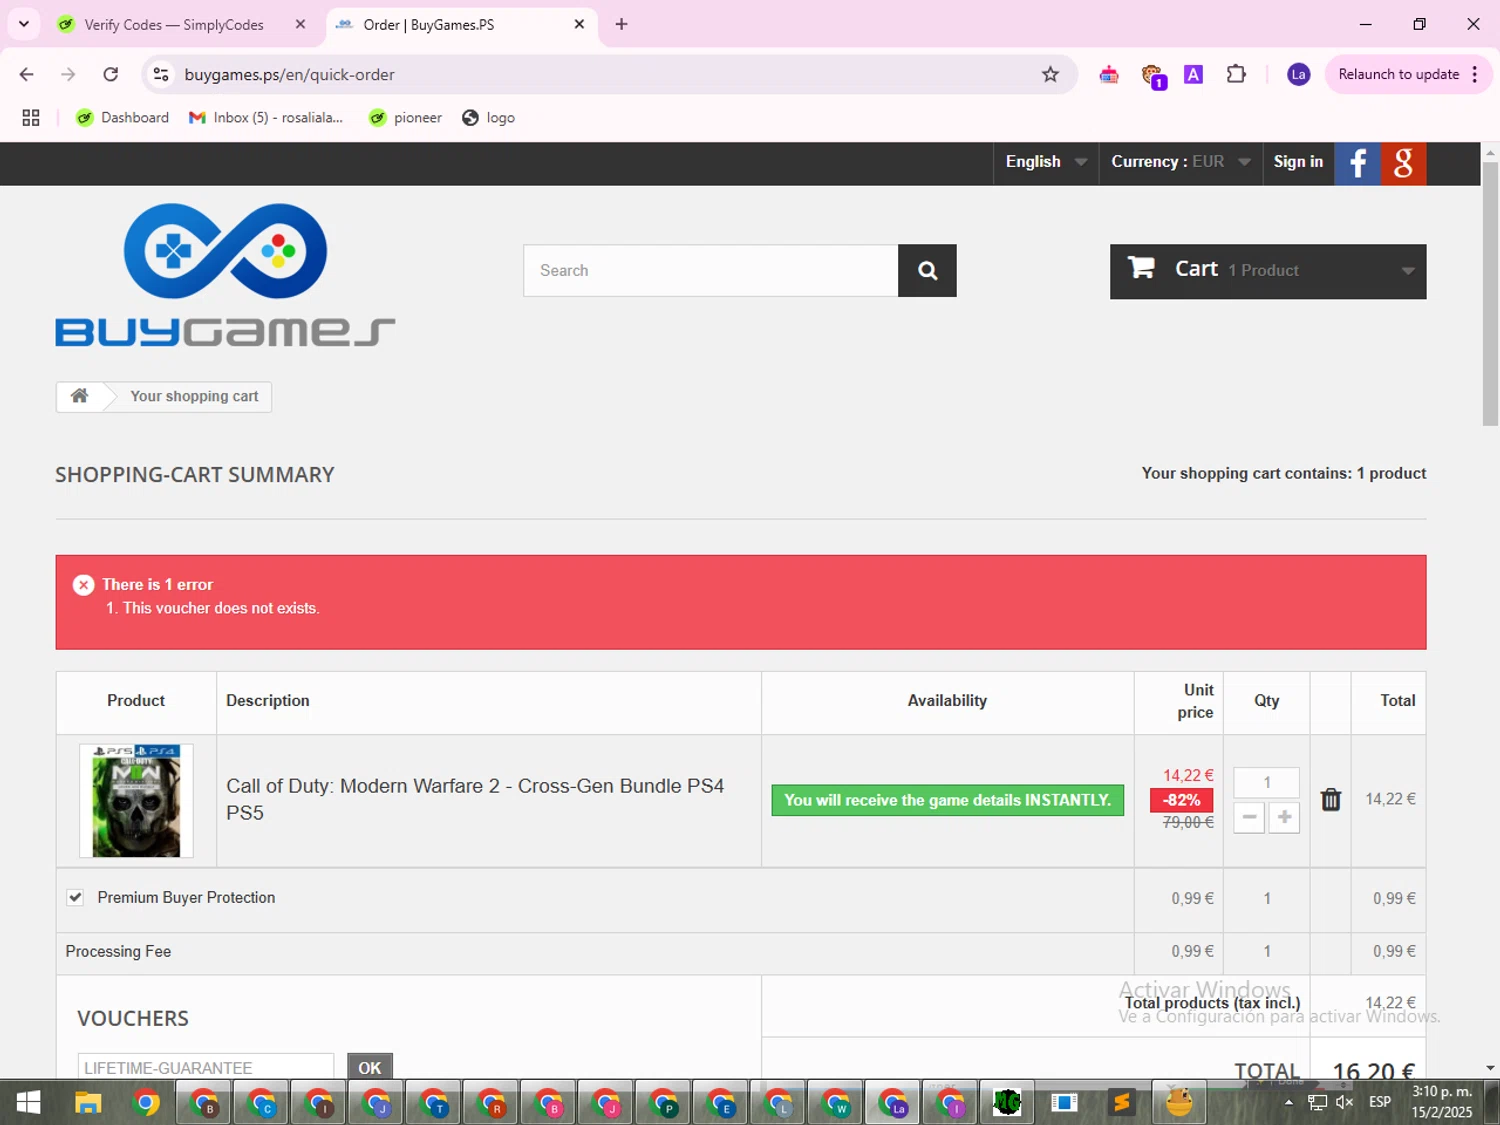
Task: Decrease quantity with the minus button
Action: click(1249, 817)
